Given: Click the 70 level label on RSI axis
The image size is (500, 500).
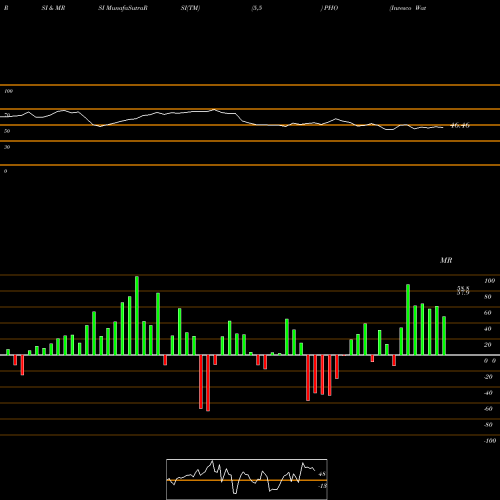Looking at the screenshot, I should click(7, 115).
